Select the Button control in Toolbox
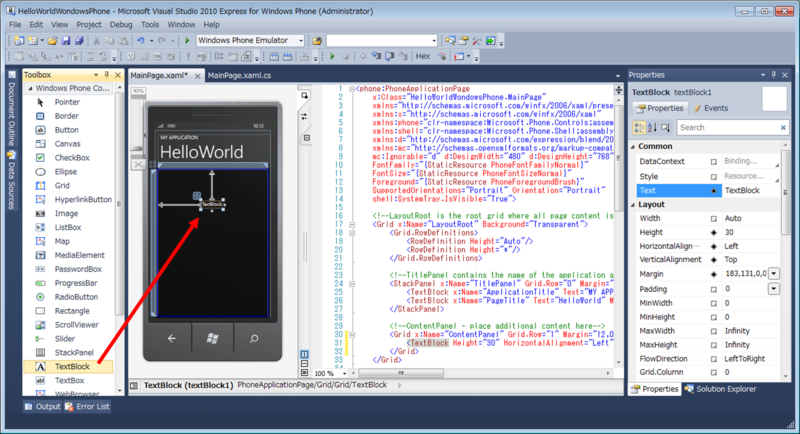This screenshot has width=800, height=434. 69,130
